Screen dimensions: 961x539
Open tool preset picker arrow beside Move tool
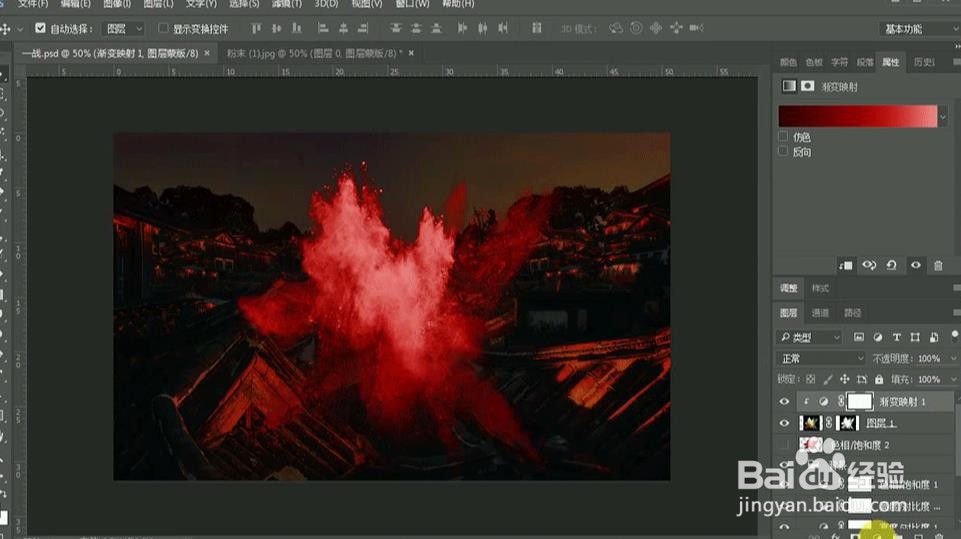click(20, 29)
